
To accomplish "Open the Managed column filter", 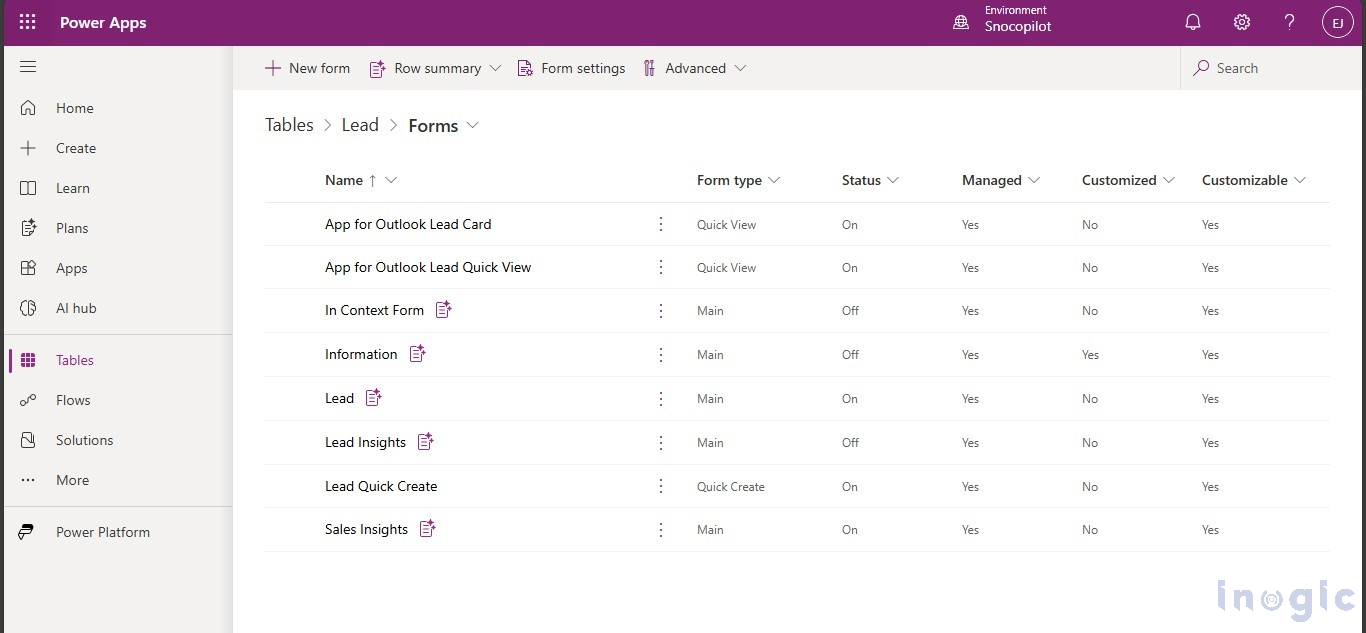I will click(1034, 180).
